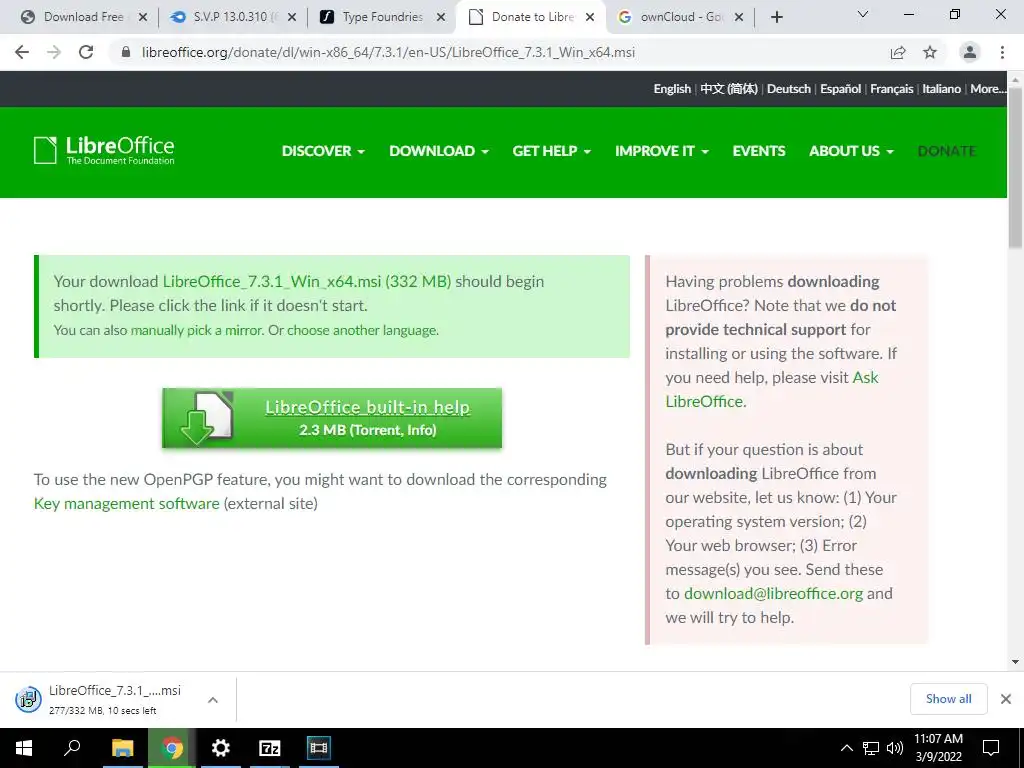Viewport: 1024px width, 768px height.
Task: Open the More... languages link
Action: pos(988,89)
